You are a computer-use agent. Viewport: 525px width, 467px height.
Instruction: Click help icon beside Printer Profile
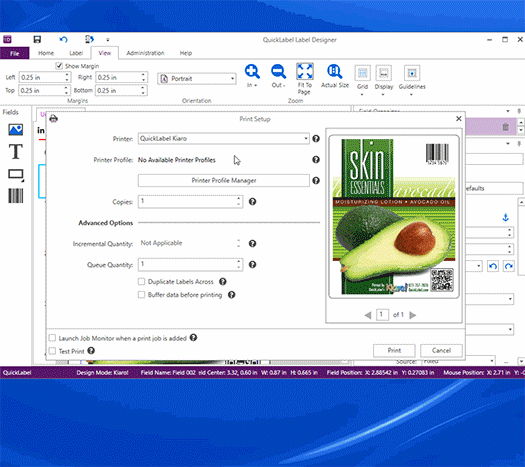(316, 160)
